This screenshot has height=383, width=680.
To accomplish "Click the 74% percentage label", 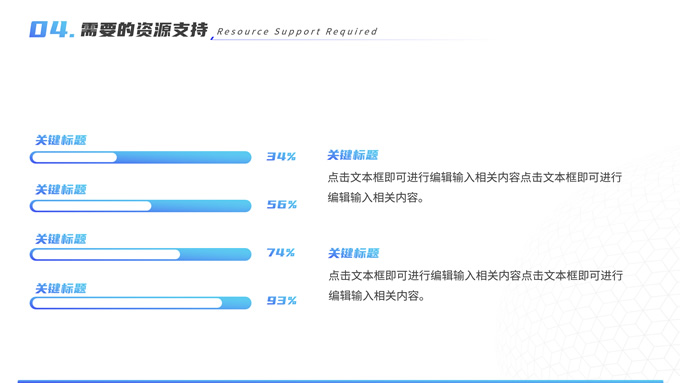I will click(x=281, y=252).
